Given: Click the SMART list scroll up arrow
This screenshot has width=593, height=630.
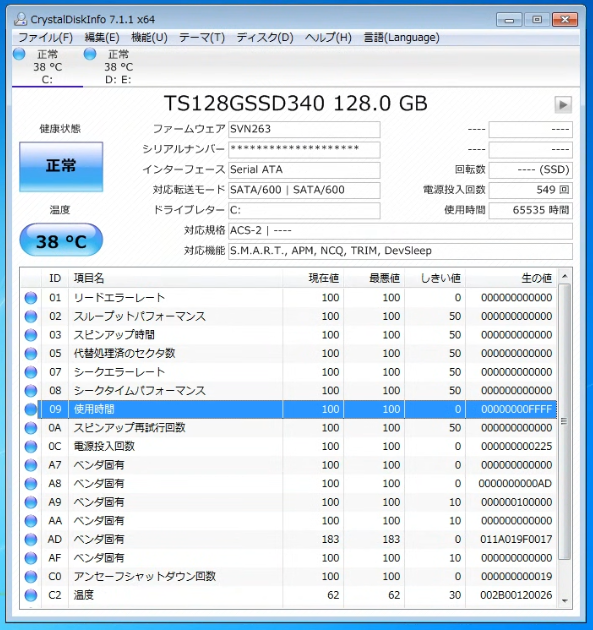Looking at the screenshot, I should (564, 276).
